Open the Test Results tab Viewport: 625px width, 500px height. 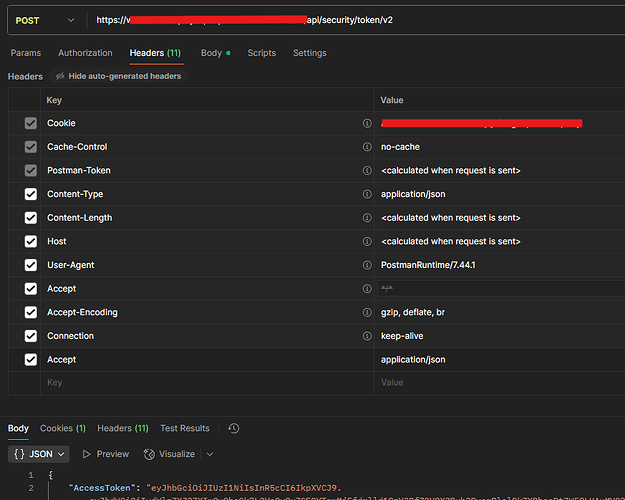tap(185, 429)
